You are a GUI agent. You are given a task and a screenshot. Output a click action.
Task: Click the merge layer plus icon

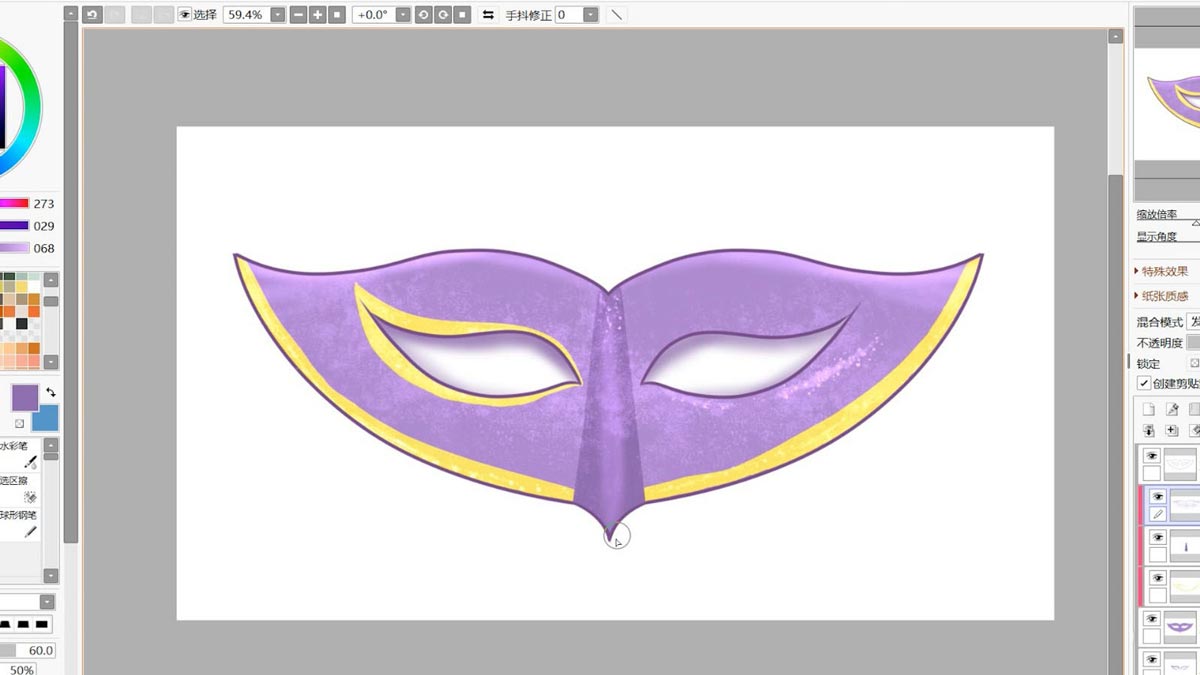1172,430
